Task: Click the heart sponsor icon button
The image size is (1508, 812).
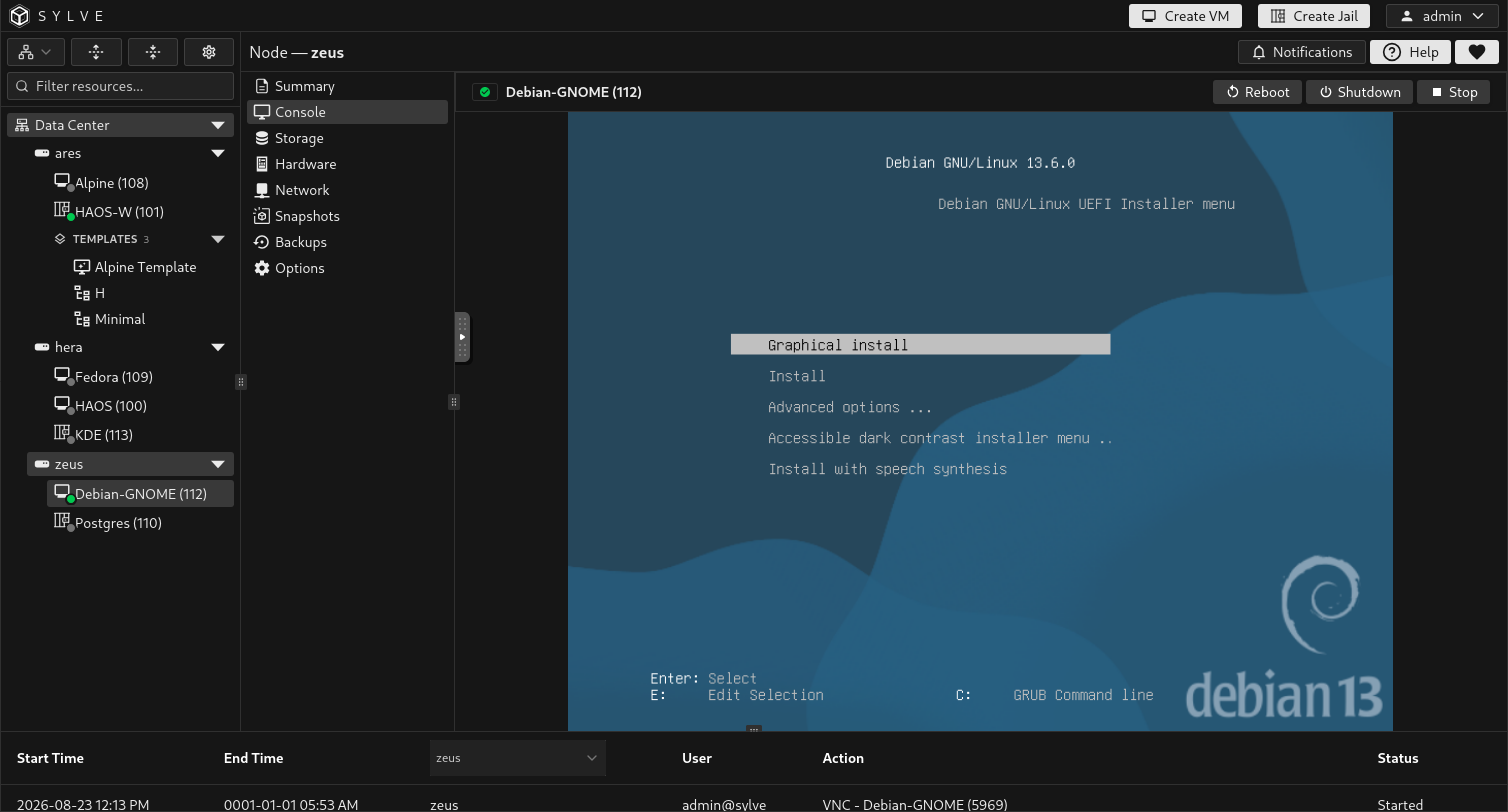Action: tap(1476, 52)
